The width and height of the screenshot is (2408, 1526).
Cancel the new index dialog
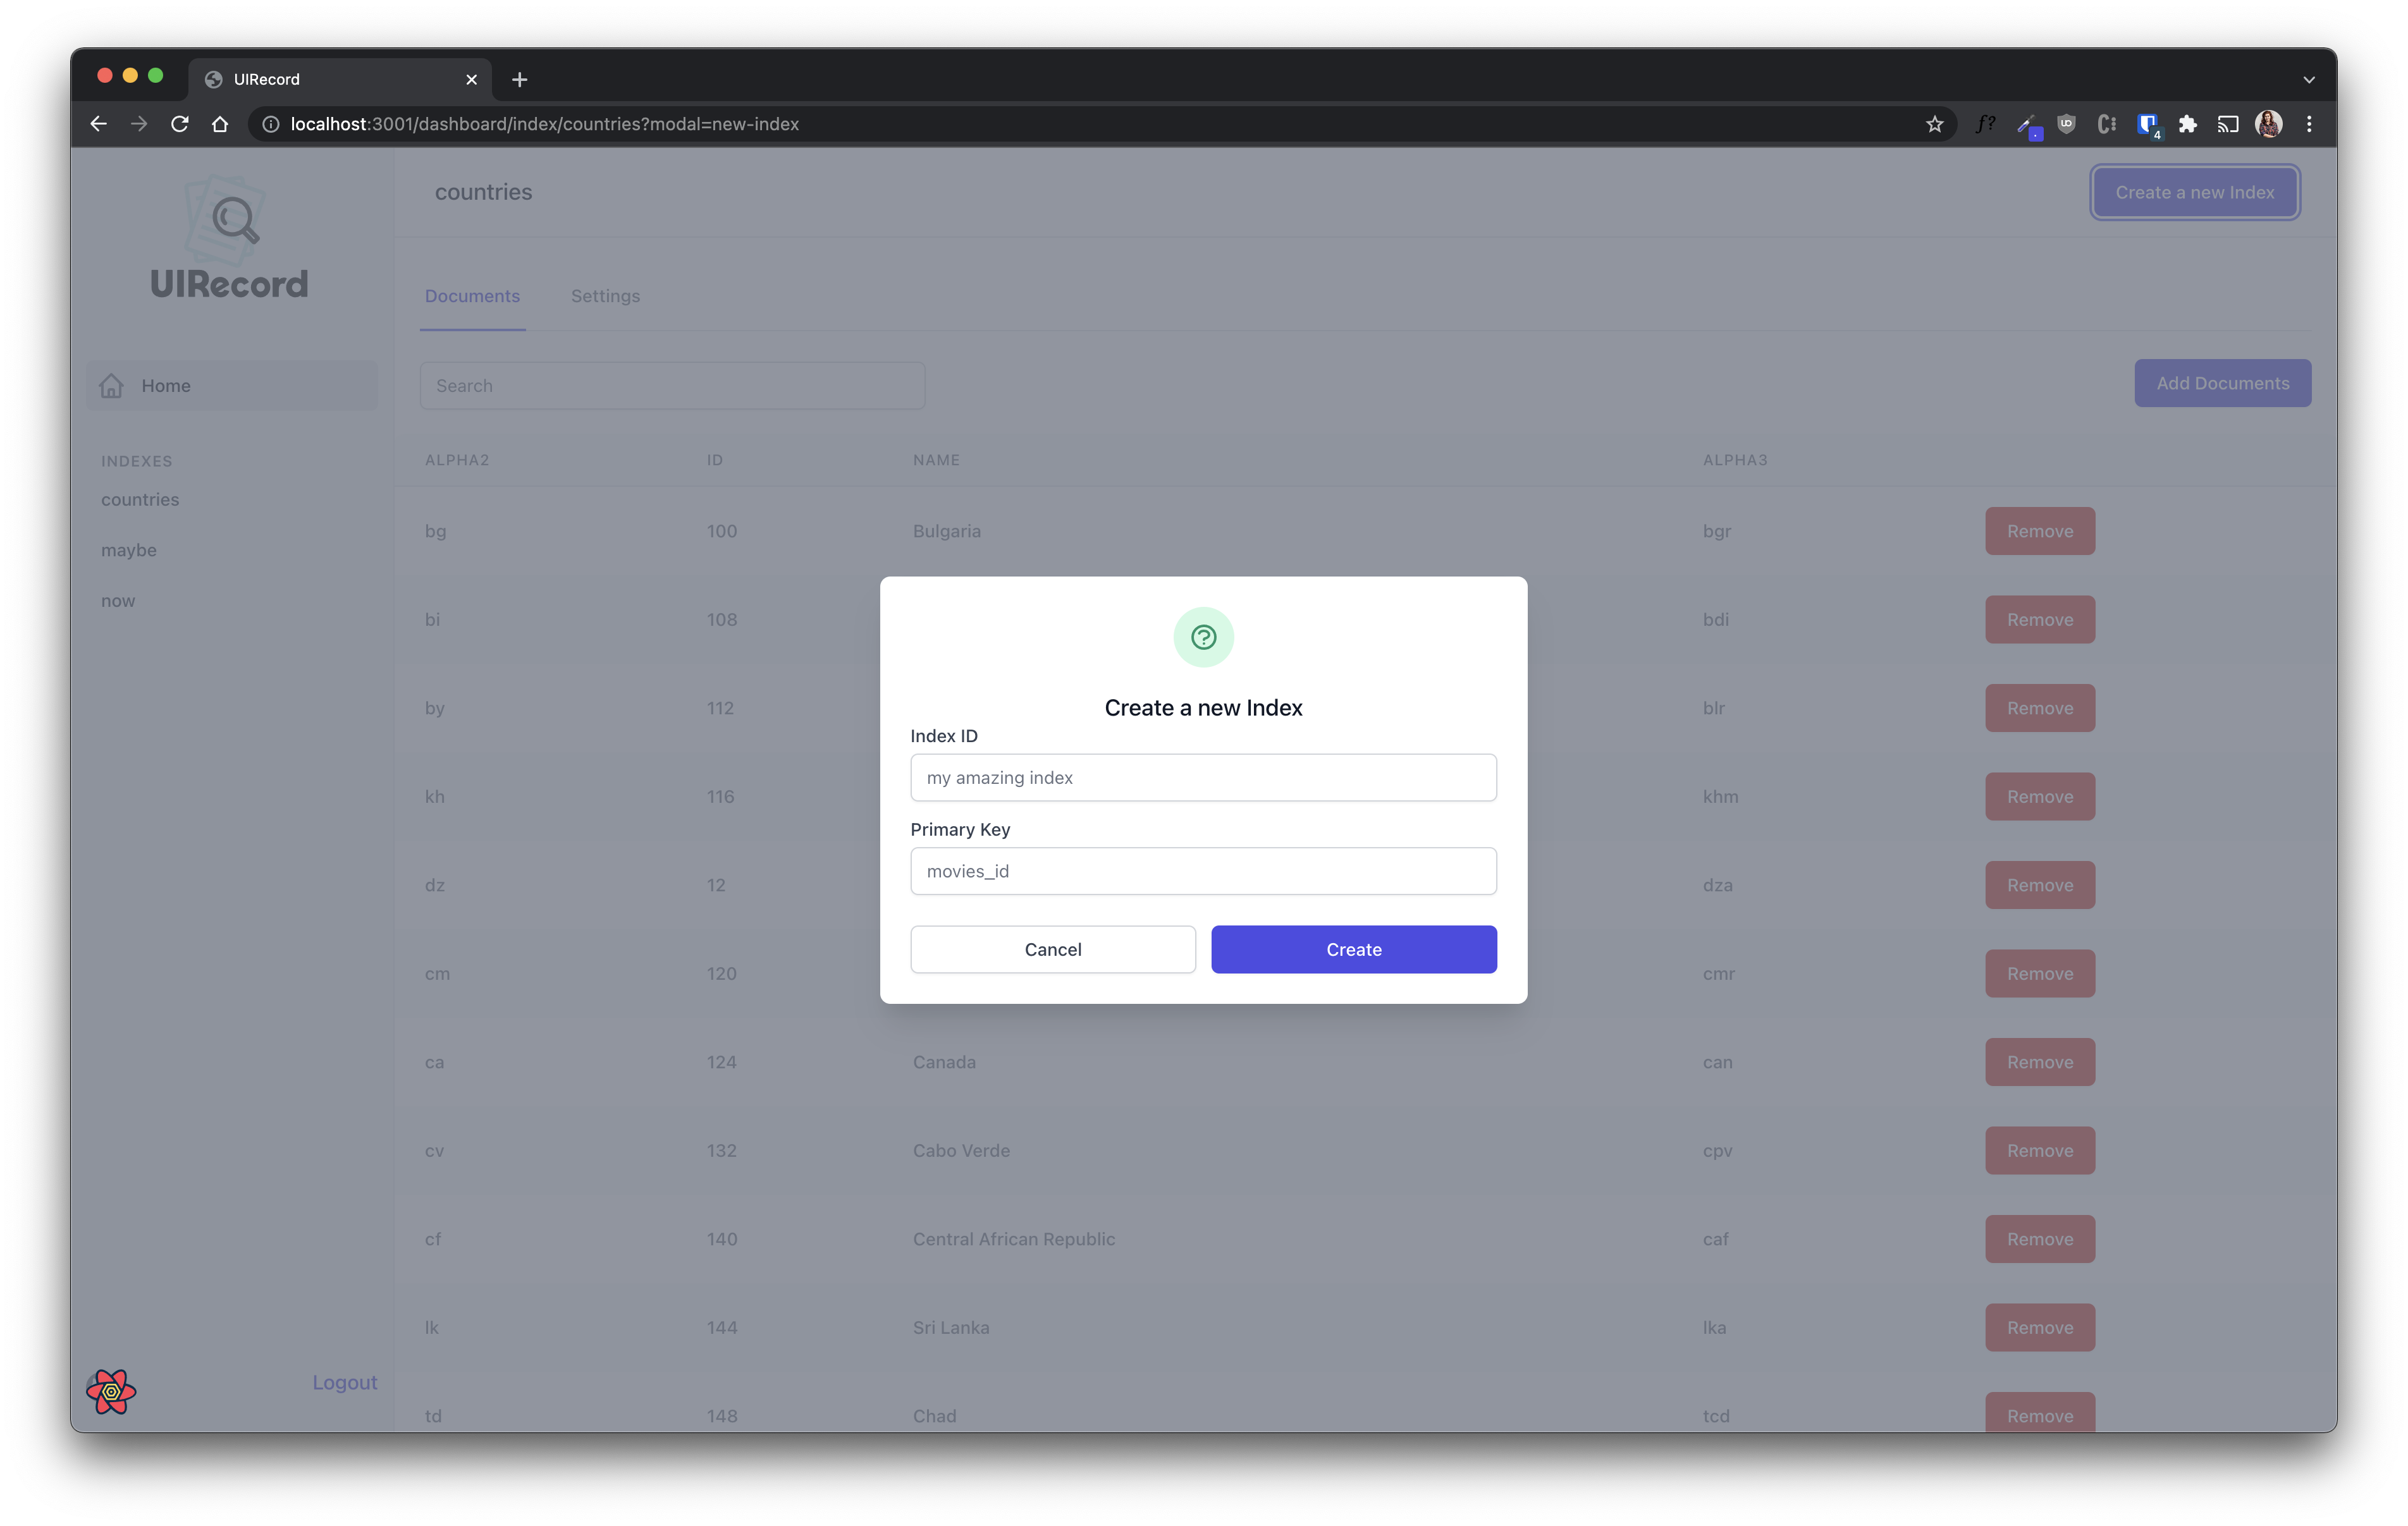[x=1052, y=949]
